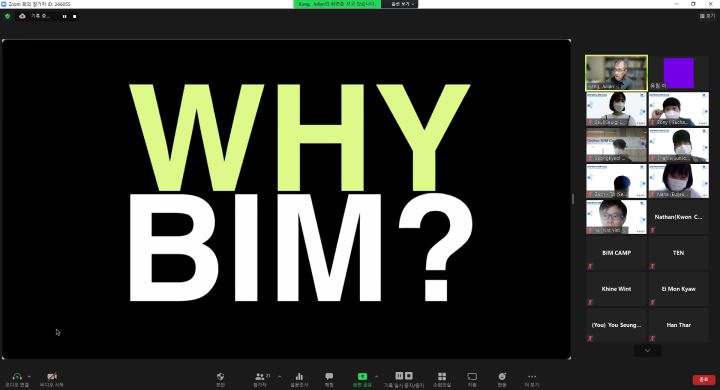Click the green Share Screen icon
Screen dimensions: 720x390
pyautogui.click(x=362, y=376)
